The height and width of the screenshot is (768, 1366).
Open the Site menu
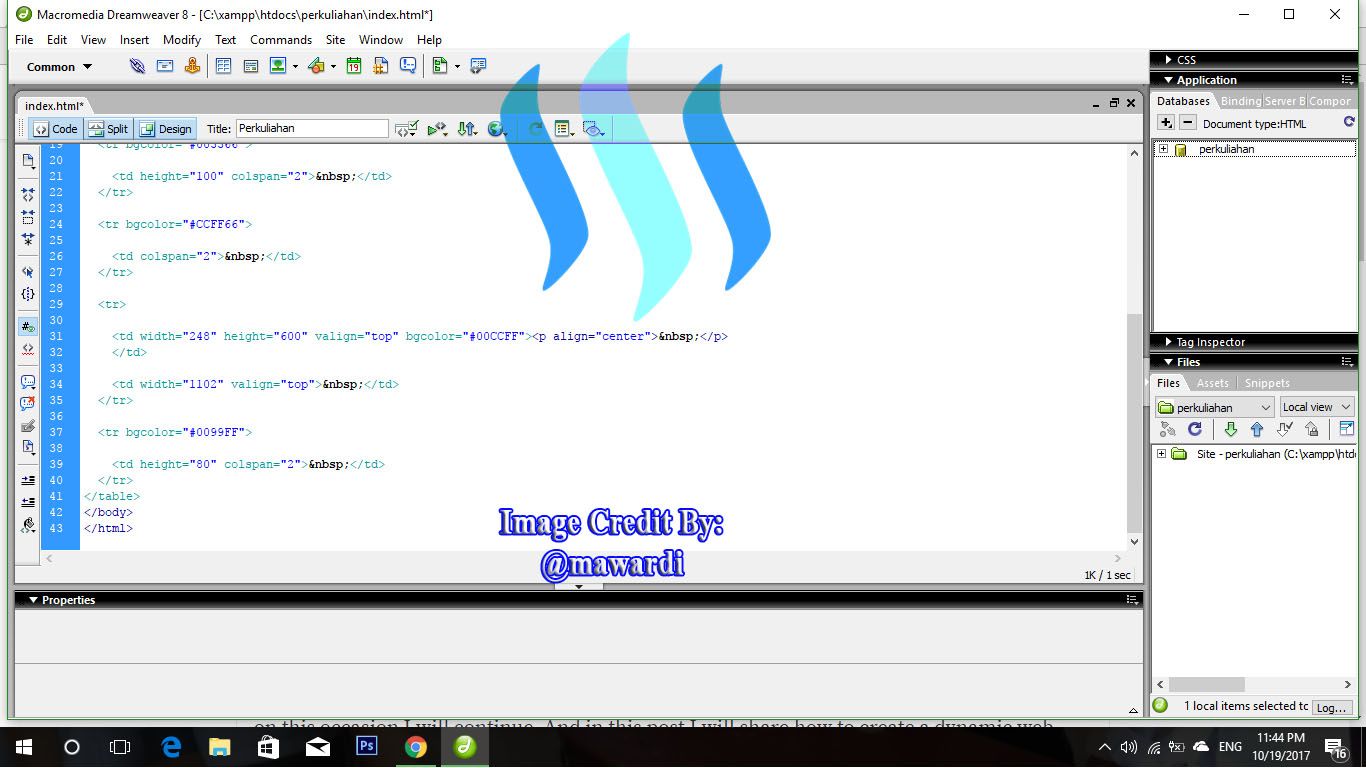click(x=335, y=40)
